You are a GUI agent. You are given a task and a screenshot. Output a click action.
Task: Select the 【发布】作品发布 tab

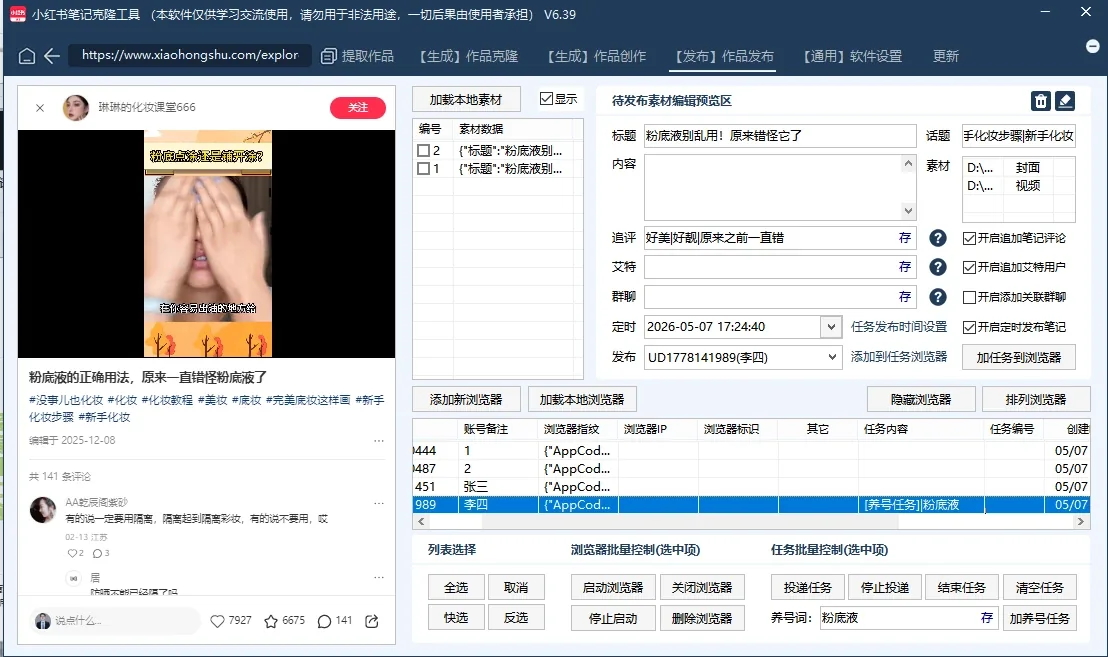click(x=724, y=56)
